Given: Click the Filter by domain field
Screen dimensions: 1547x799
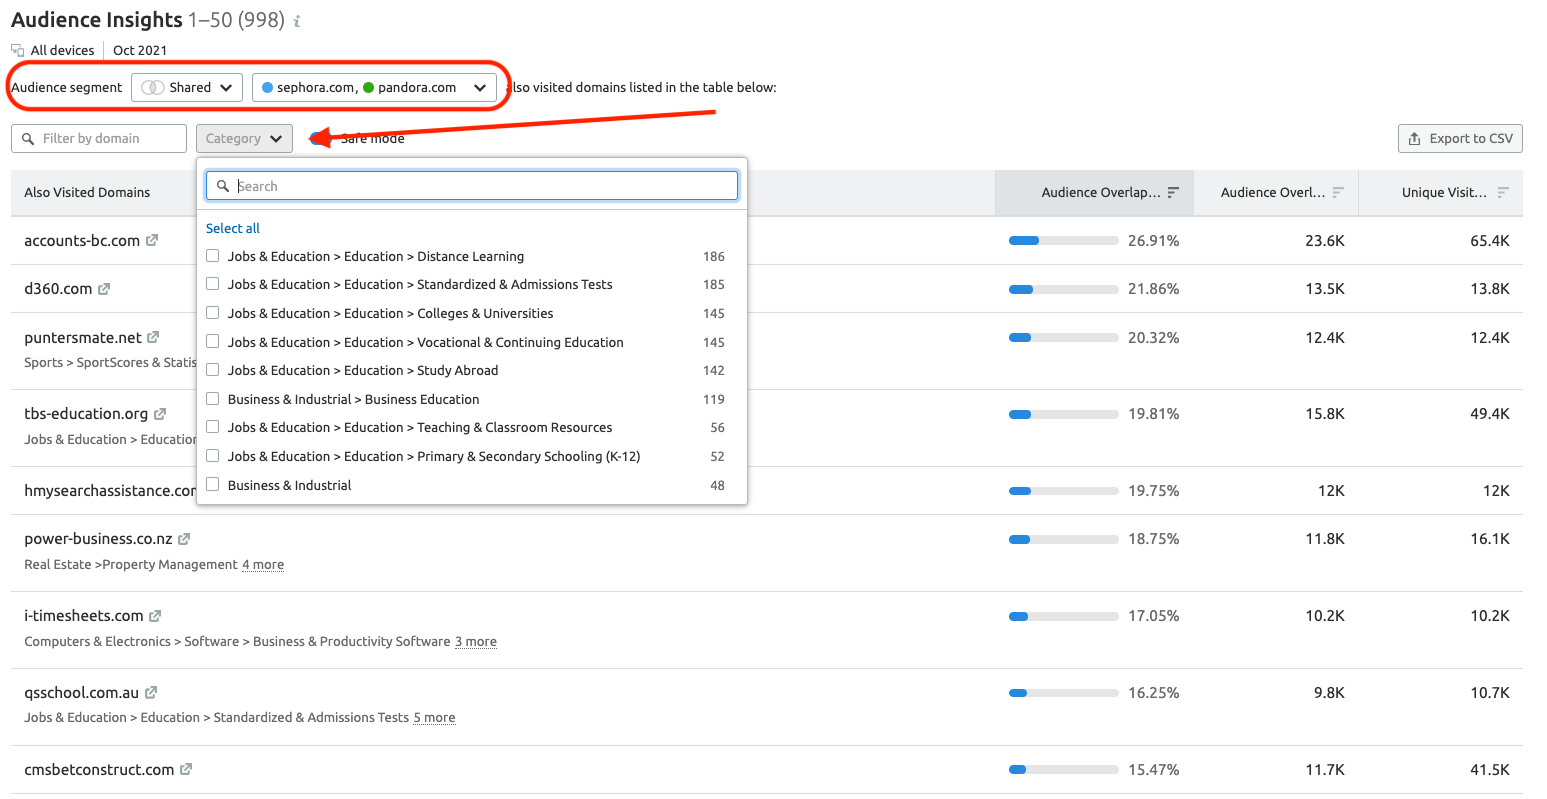Looking at the screenshot, I should (x=99, y=138).
